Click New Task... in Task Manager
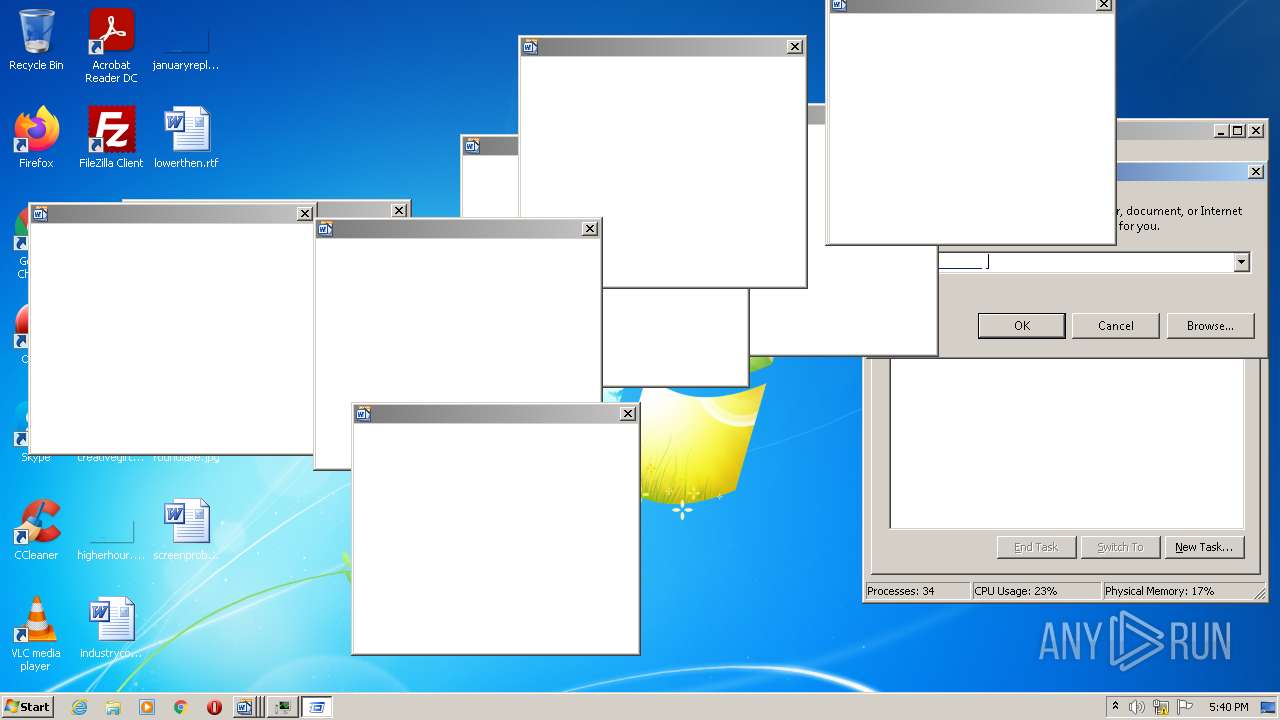Viewport: 1280px width, 720px height. [1204, 547]
